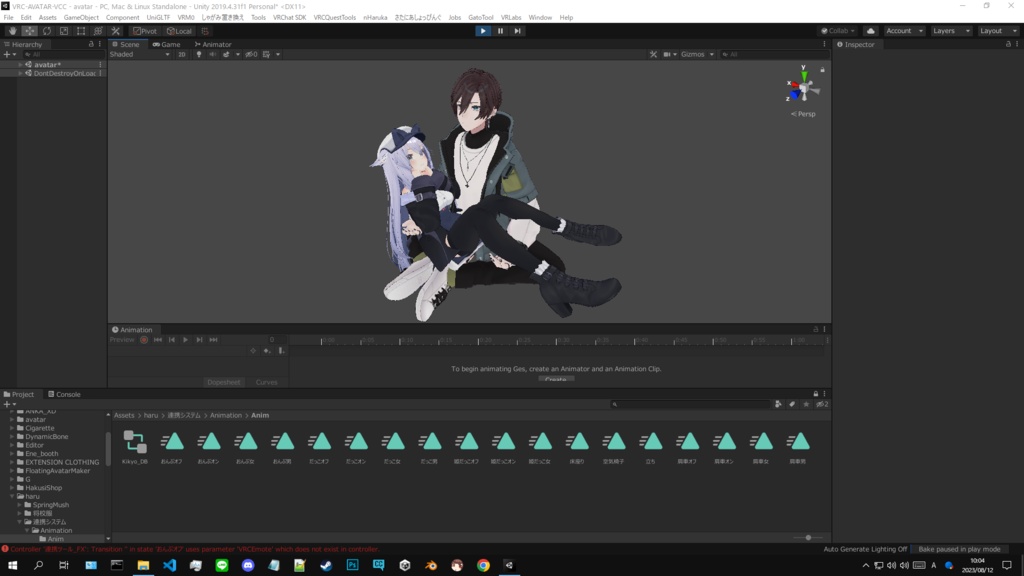Switch to the Curves tab in Animation
1024x576 pixels.
(x=267, y=382)
